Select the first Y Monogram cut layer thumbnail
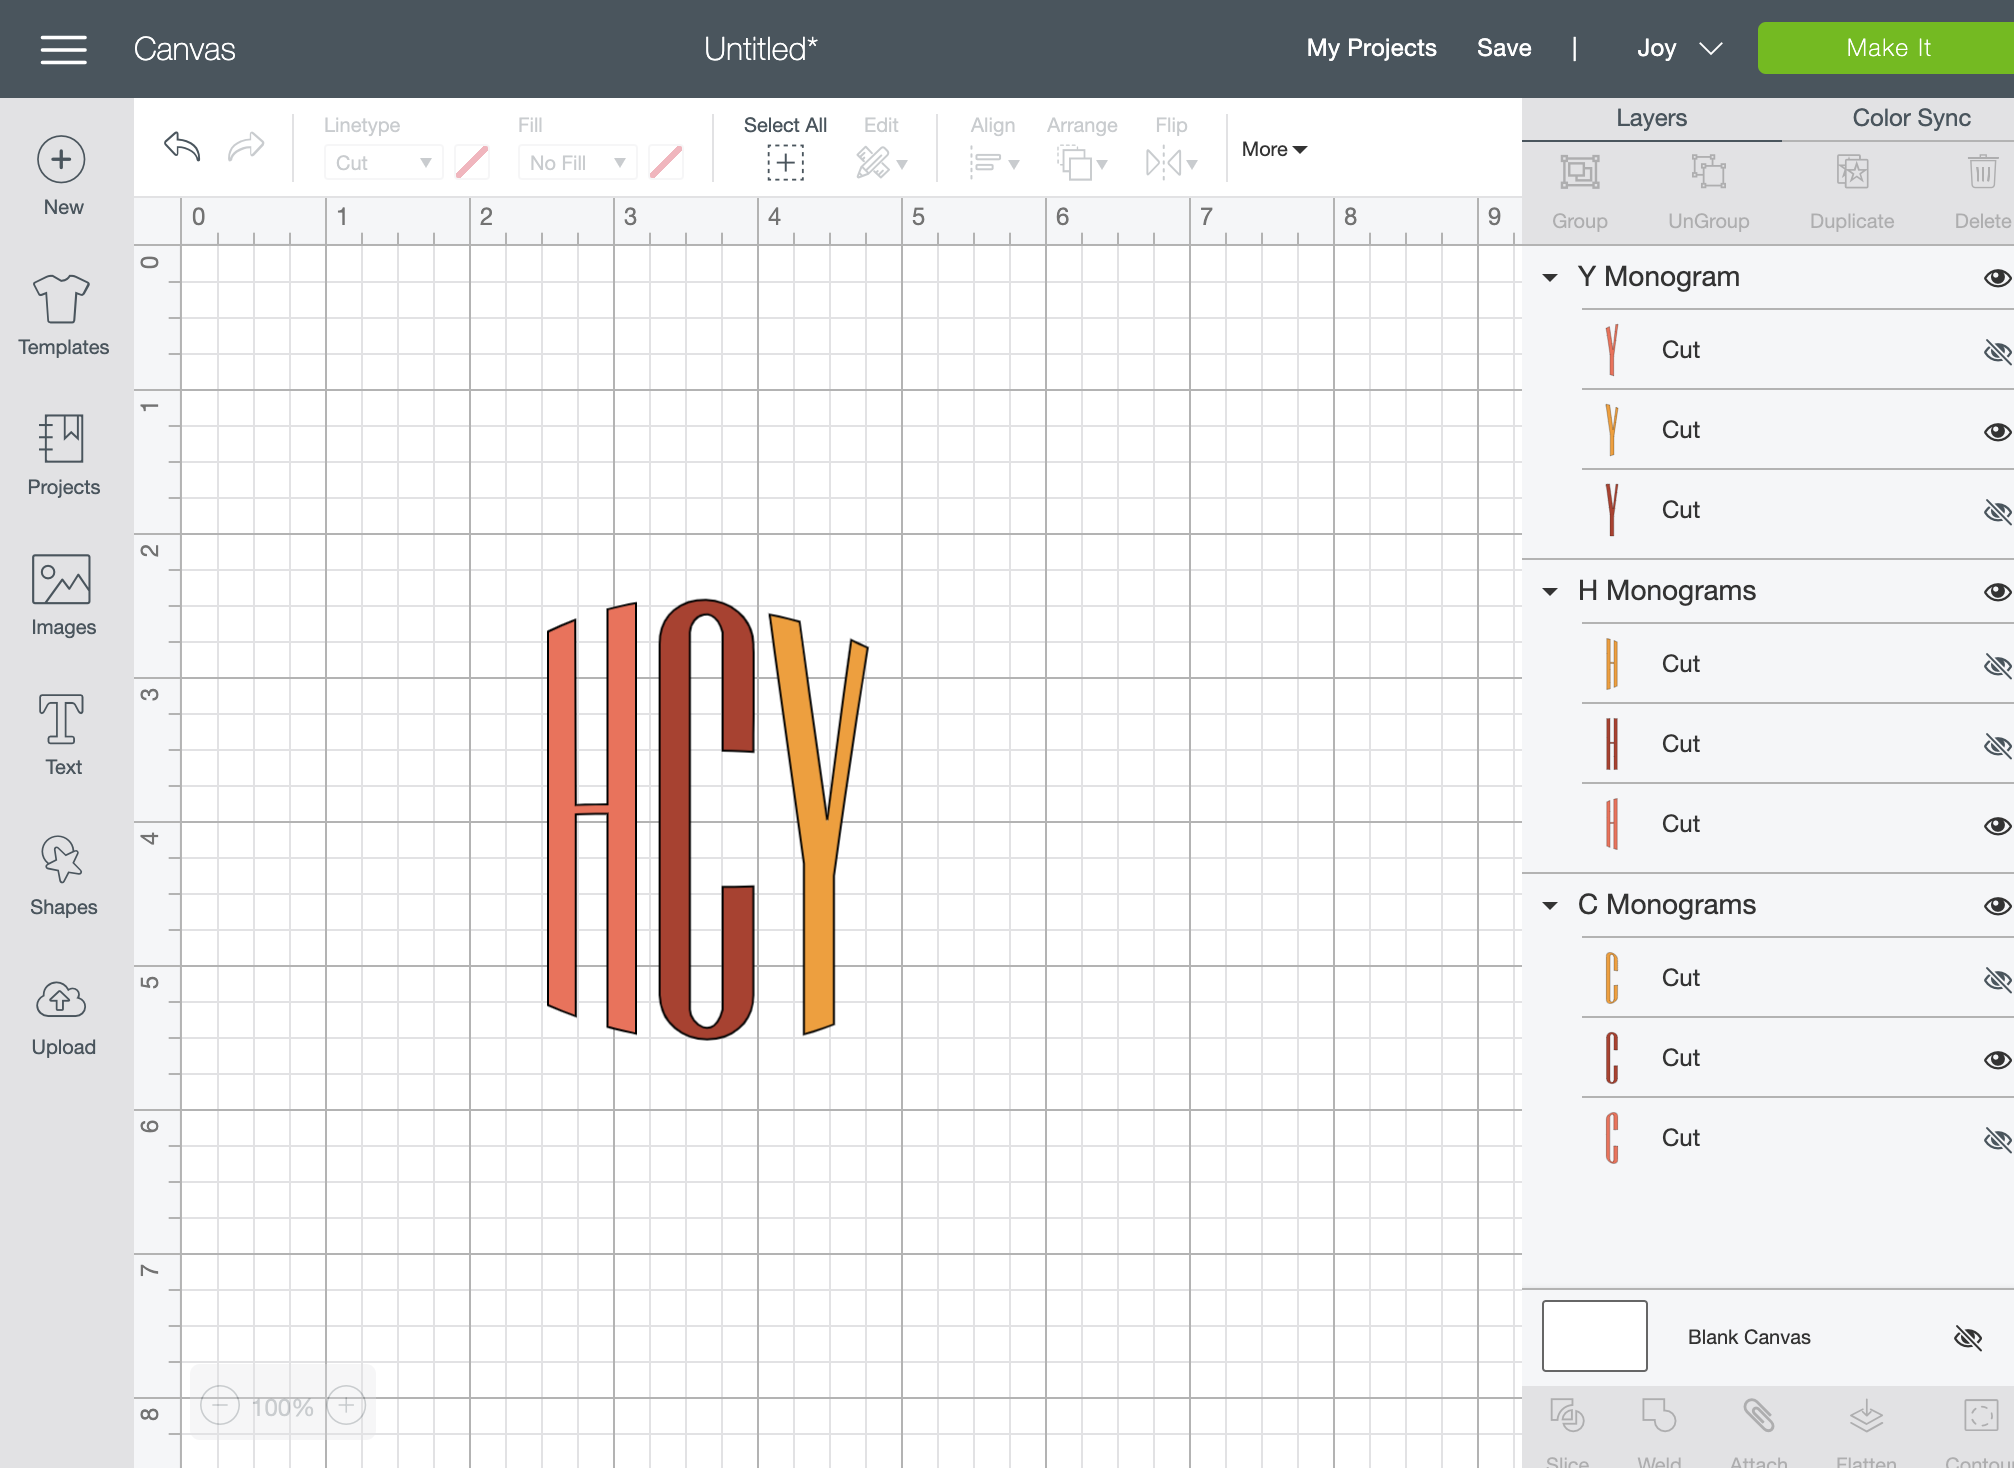This screenshot has height=1468, width=2014. [1612, 350]
